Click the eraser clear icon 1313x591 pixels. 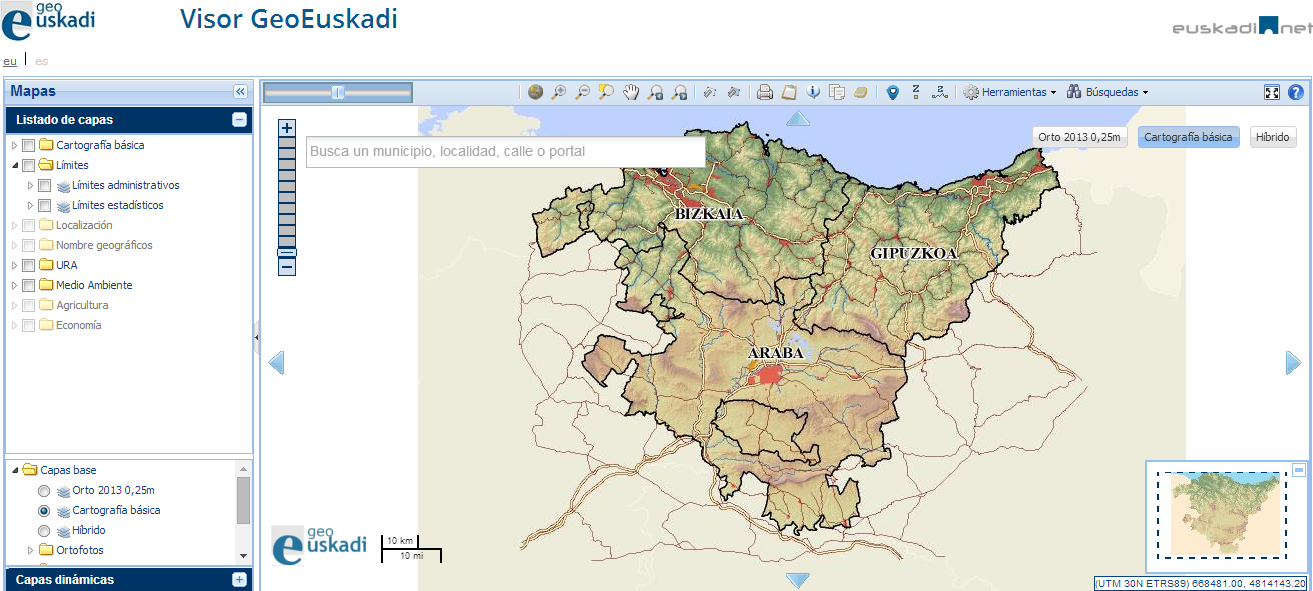coord(860,92)
